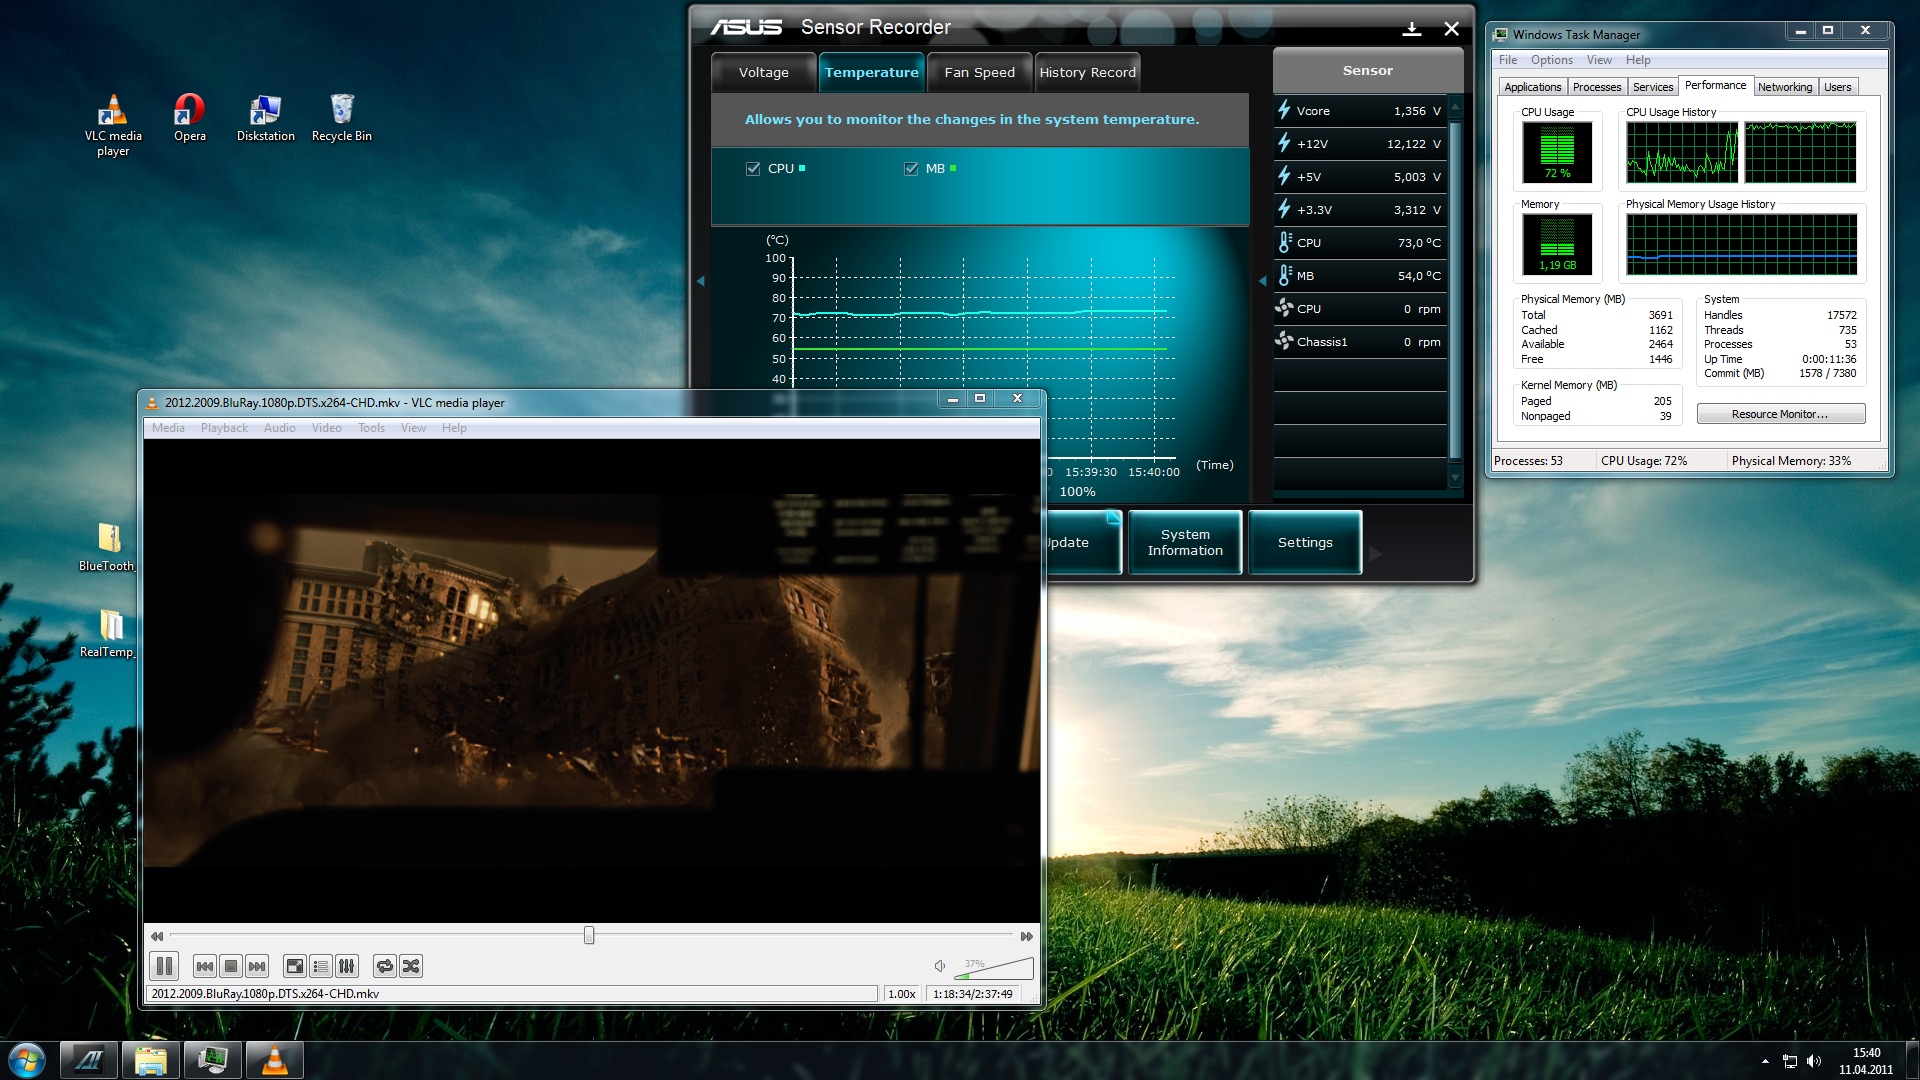Open the VLC playlist view
The width and height of the screenshot is (1920, 1080).
click(x=321, y=966)
